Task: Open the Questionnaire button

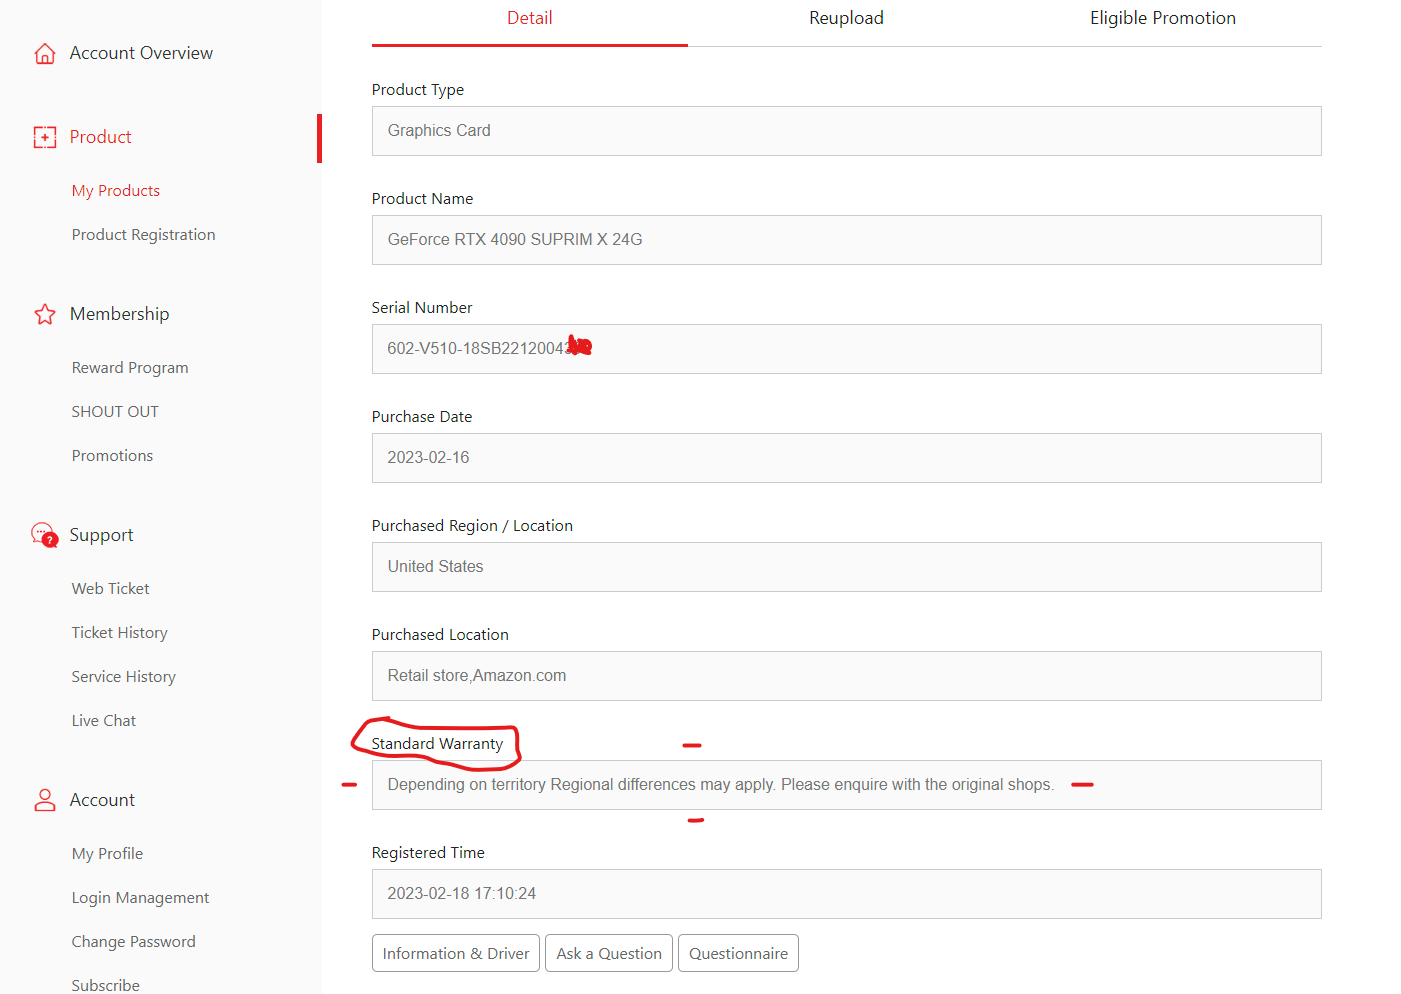Action: (738, 953)
